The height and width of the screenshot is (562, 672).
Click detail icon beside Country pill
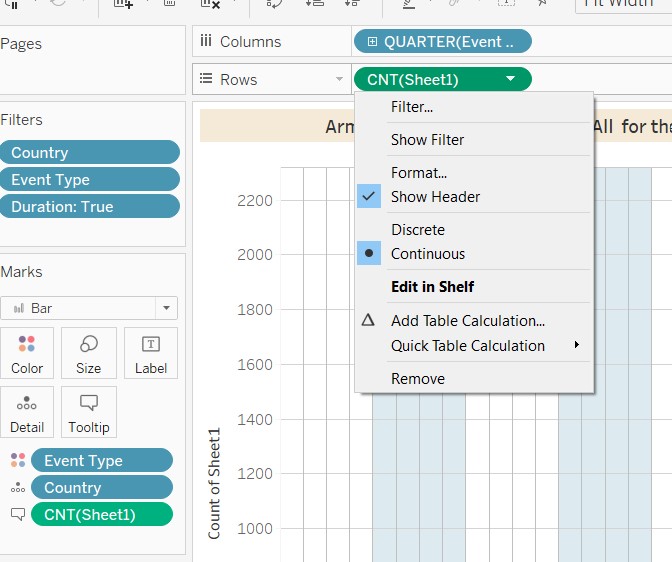(x=16, y=488)
